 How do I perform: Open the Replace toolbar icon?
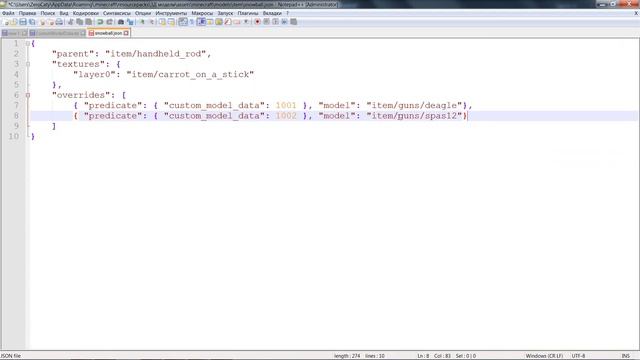[131, 22]
